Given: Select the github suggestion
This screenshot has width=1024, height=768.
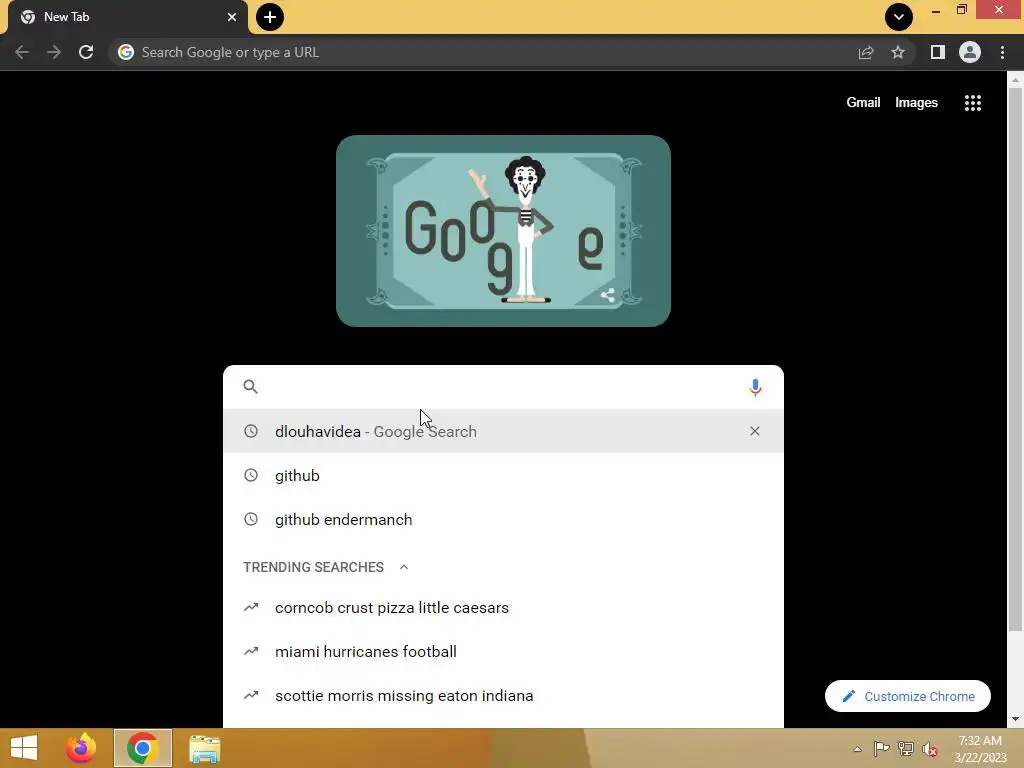Looking at the screenshot, I should [504, 475].
